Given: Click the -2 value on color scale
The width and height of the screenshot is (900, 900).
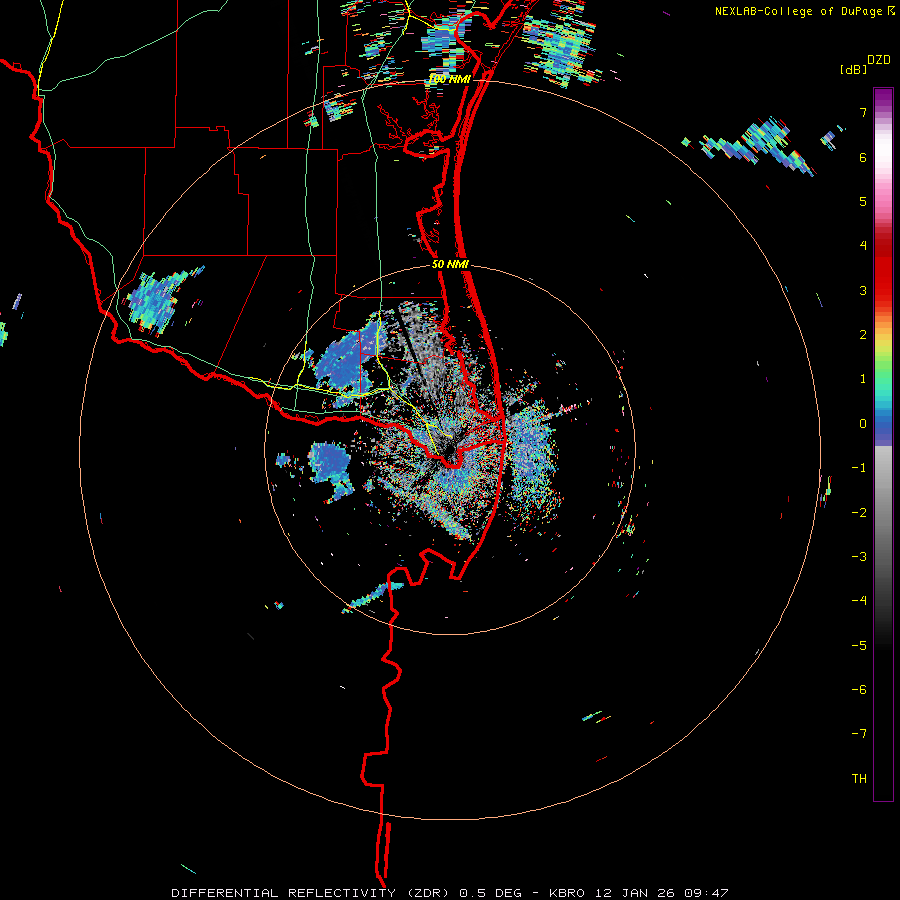Looking at the screenshot, I should tap(859, 513).
